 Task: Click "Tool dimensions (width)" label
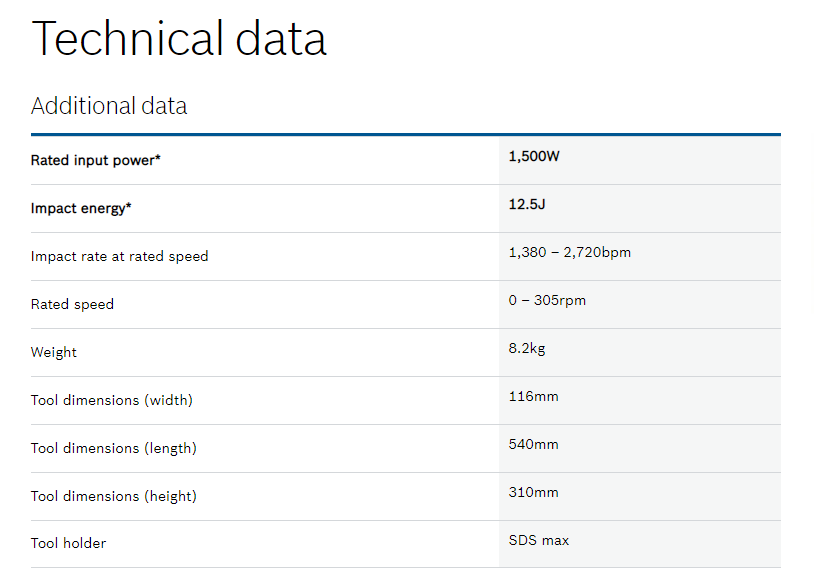tap(112, 400)
